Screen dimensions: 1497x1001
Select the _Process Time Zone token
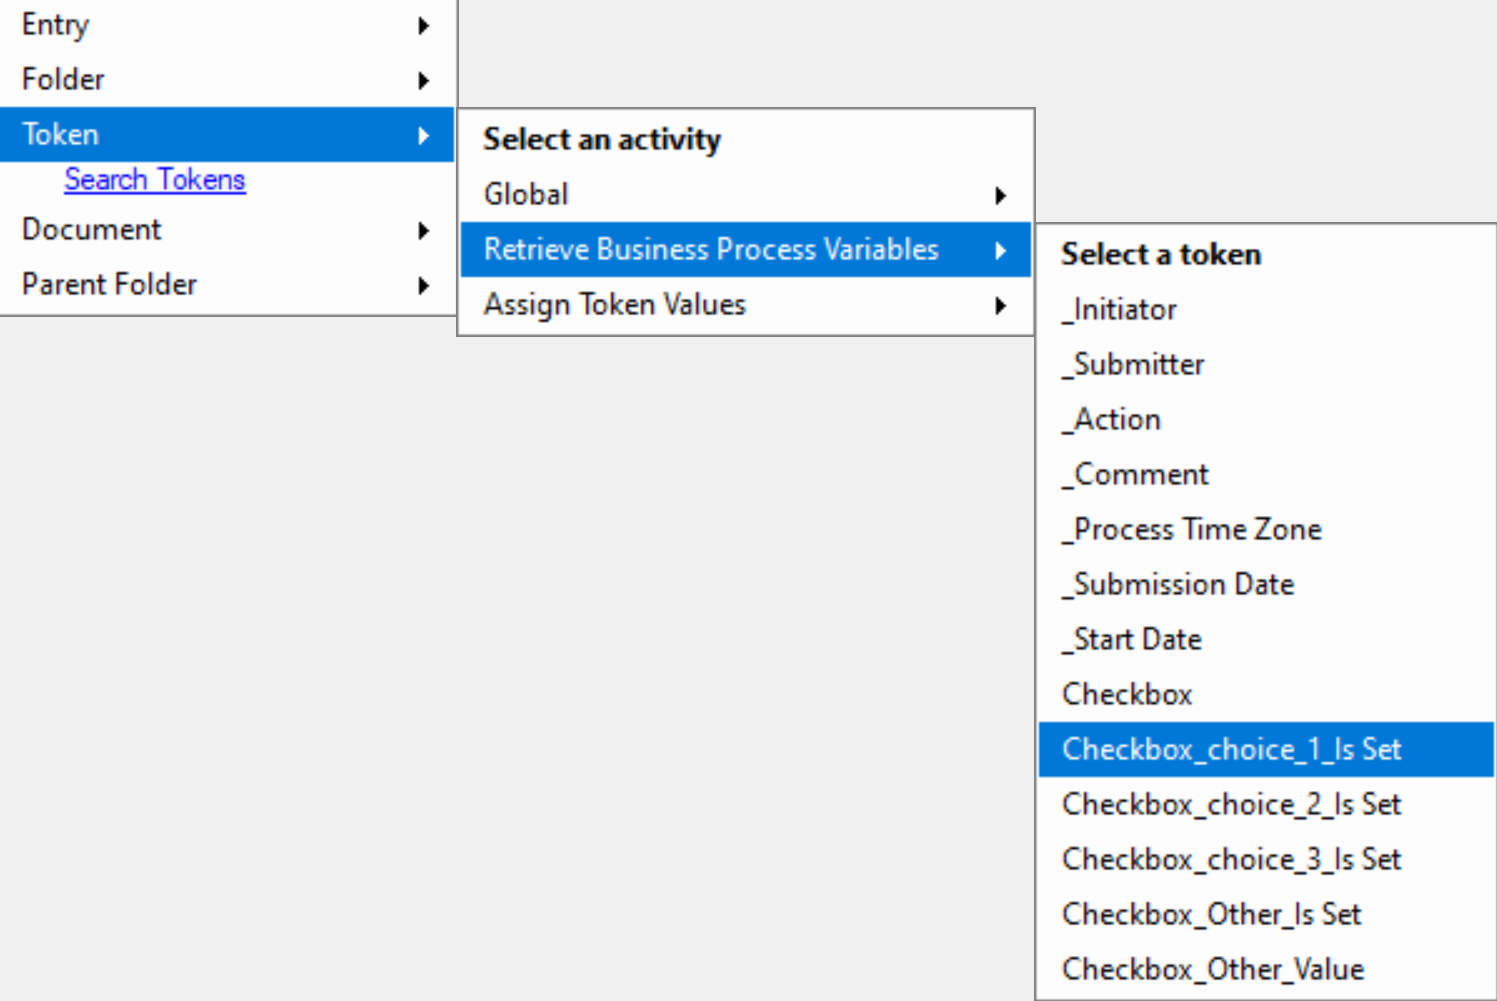(1266, 529)
